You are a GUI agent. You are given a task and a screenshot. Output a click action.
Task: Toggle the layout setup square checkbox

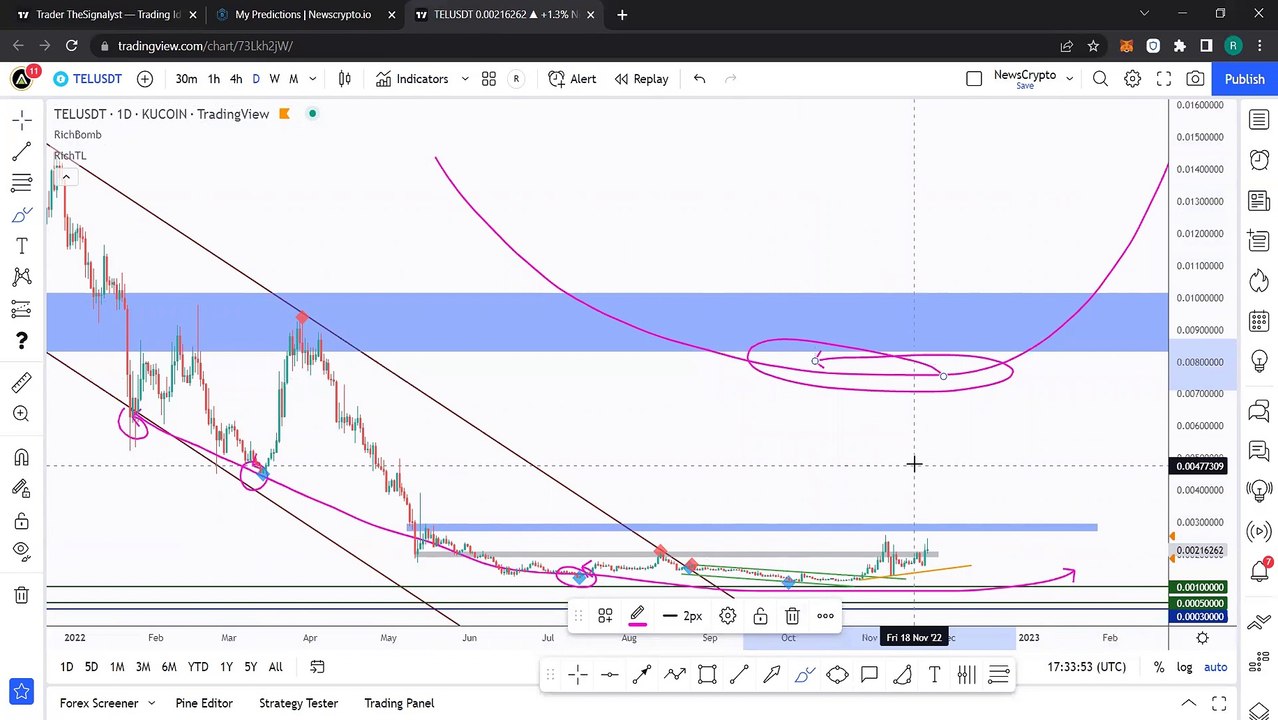(x=974, y=79)
